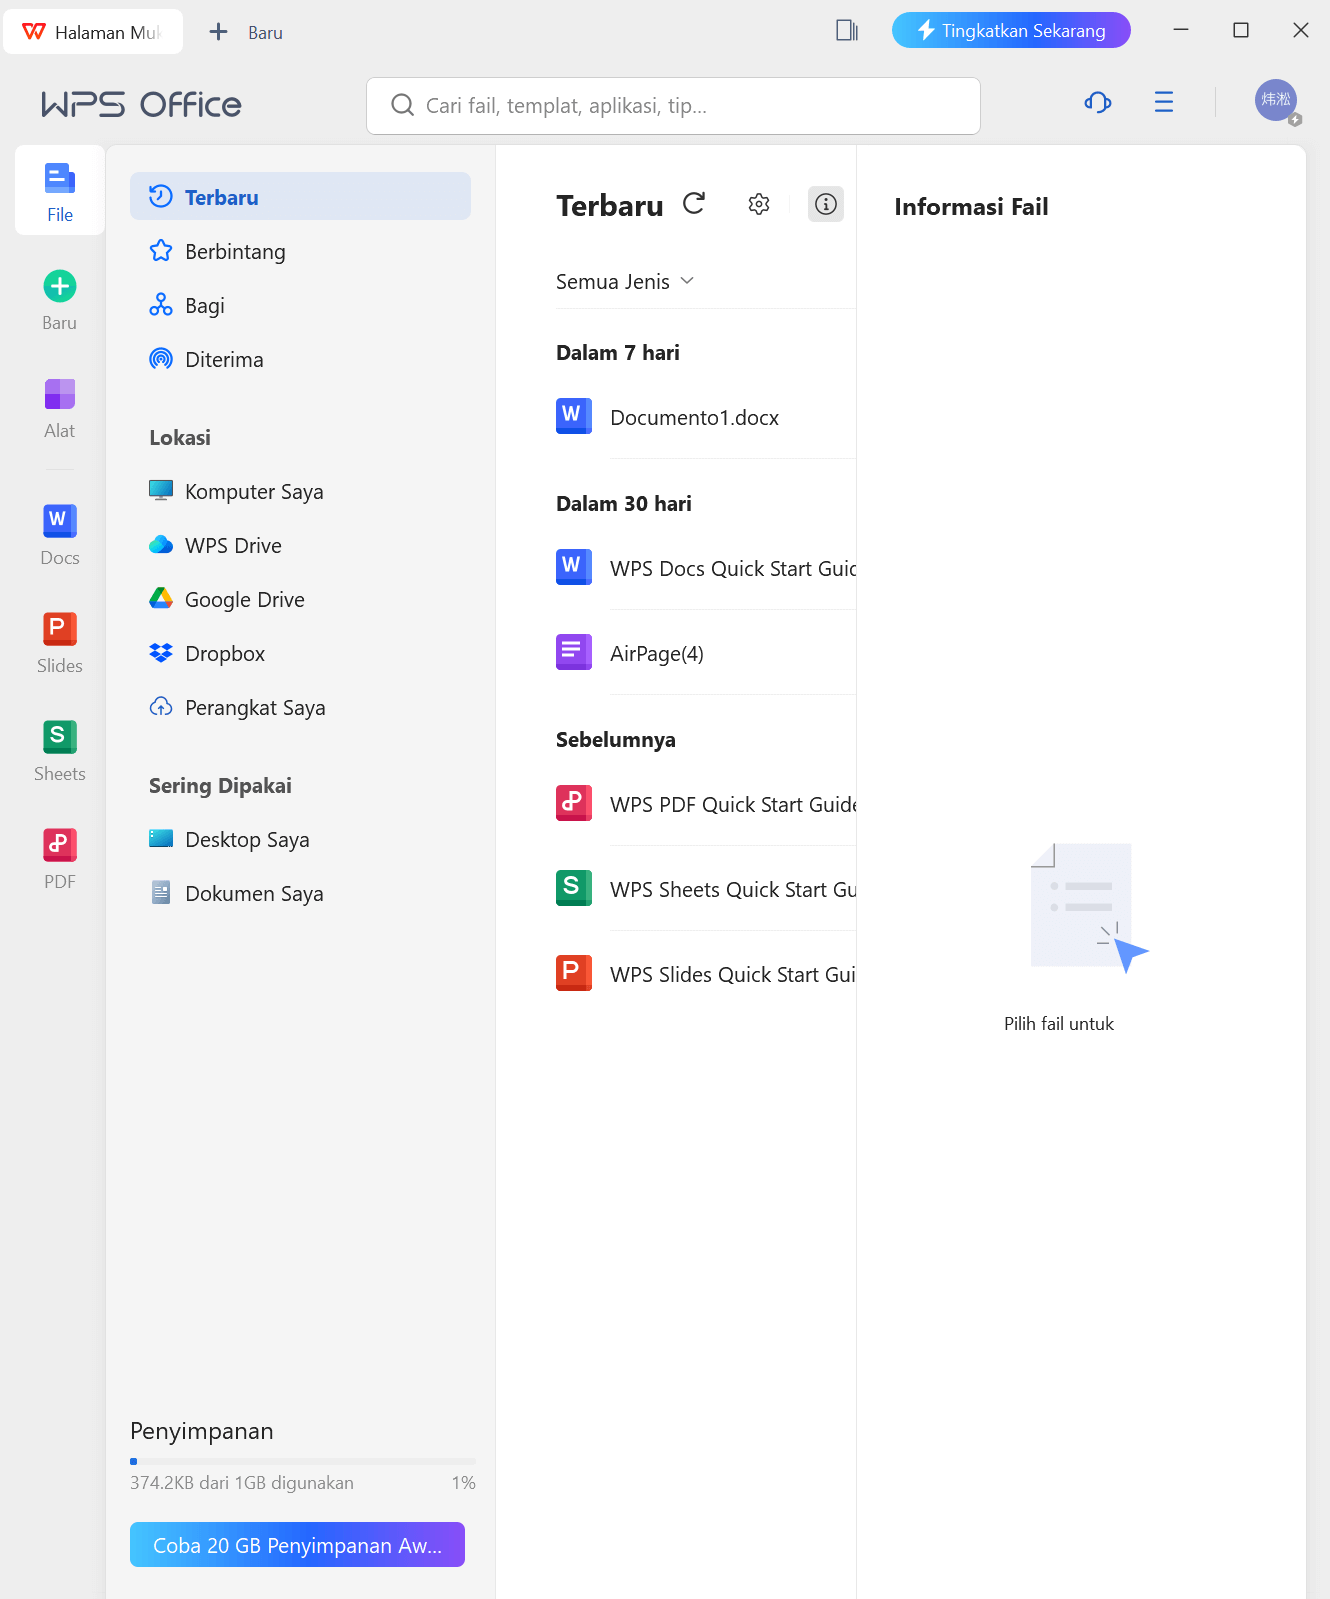This screenshot has height=1599, width=1330.
Task: Open WPS Slides Quick Start Guide file name
Action: (x=733, y=974)
